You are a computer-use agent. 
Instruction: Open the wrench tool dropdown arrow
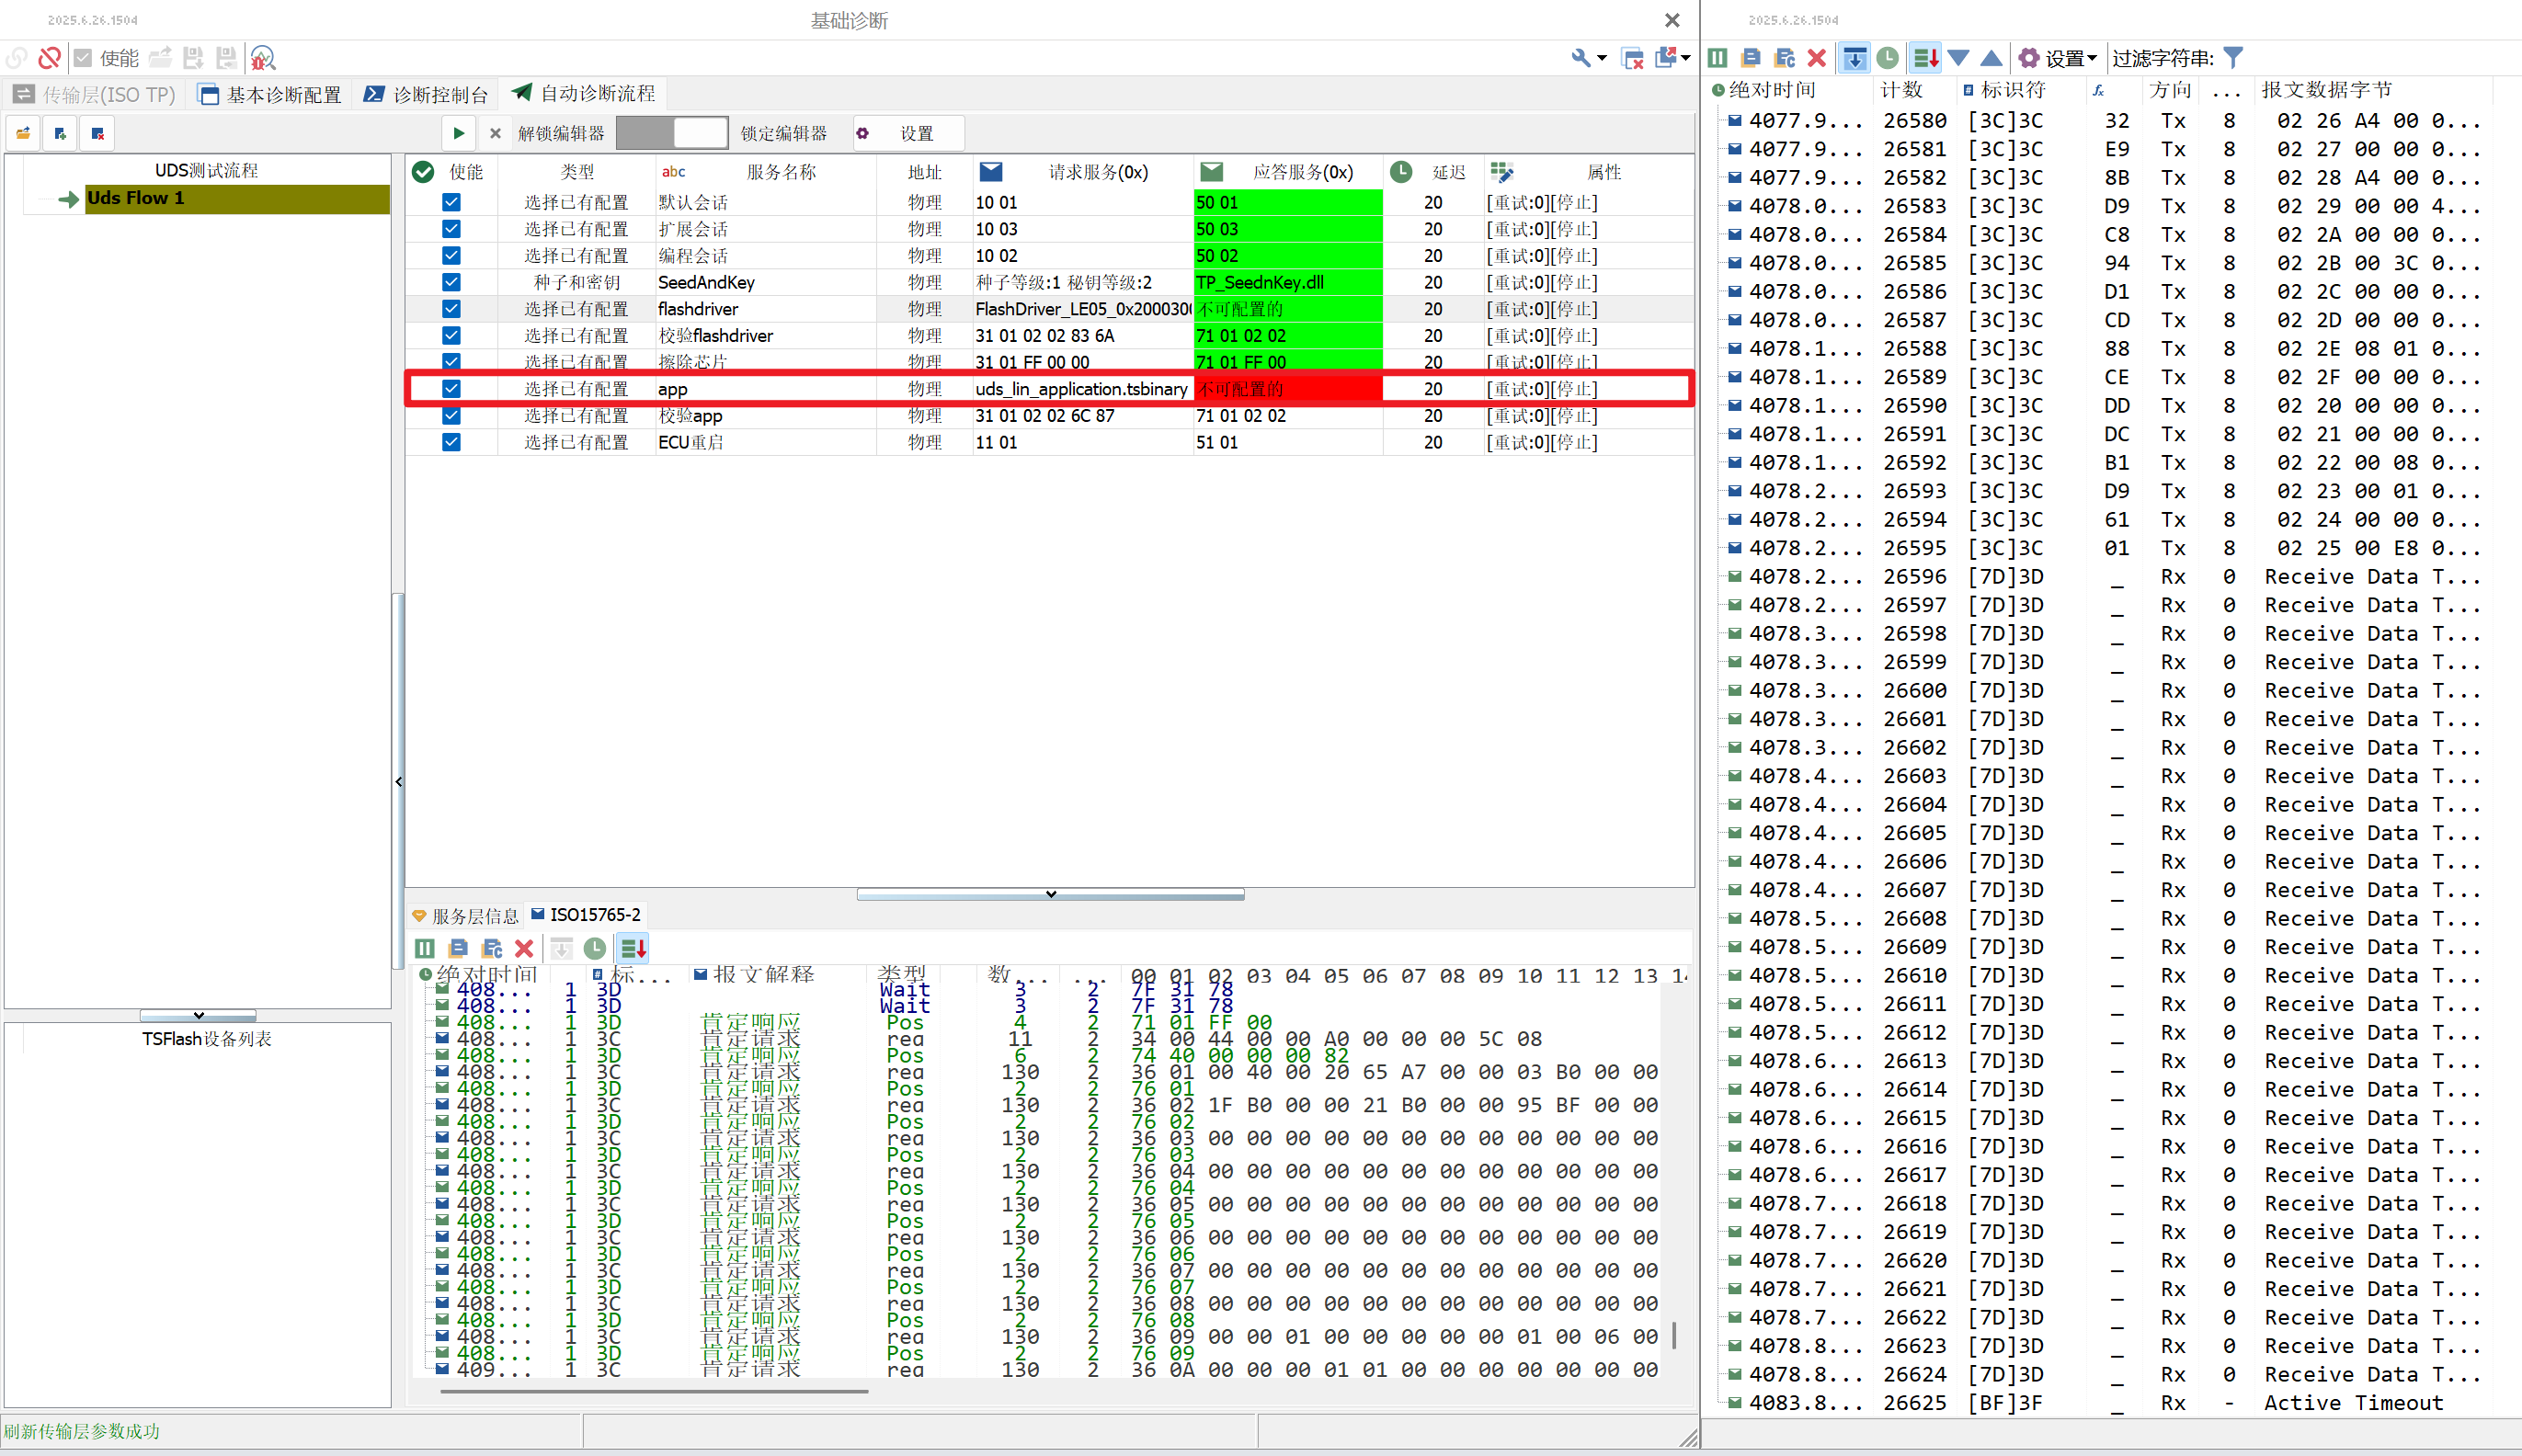(x=1602, y=58)
